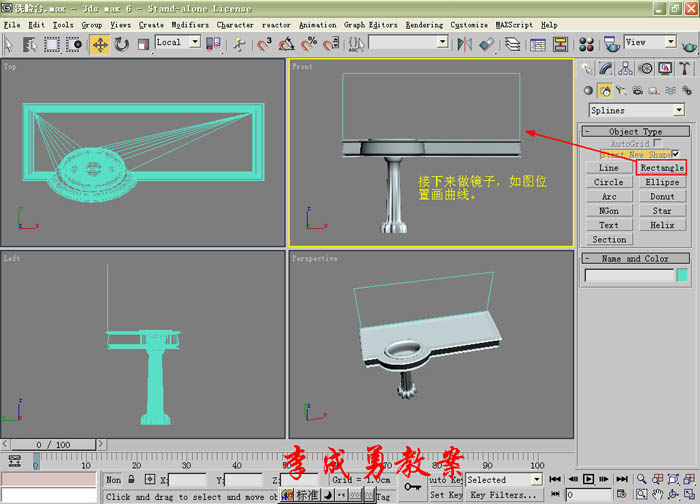Click the Helix shape button
Screen dimensions: 700x504
coord(662,225)
